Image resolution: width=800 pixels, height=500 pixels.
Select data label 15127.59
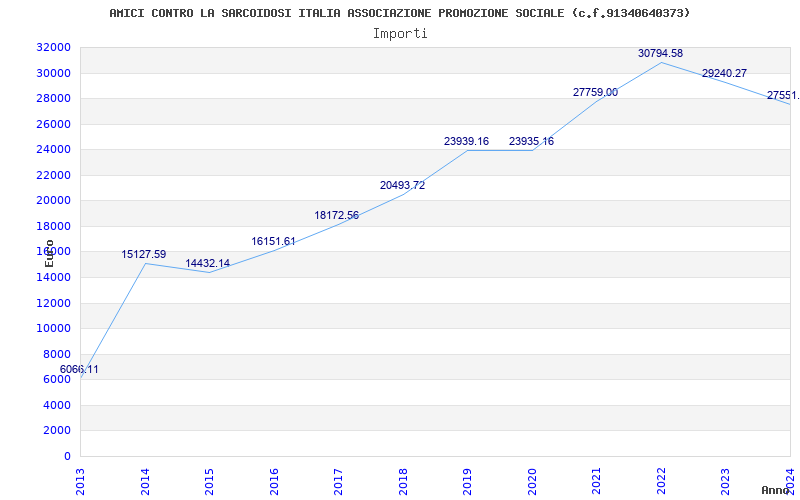point(143,254)
